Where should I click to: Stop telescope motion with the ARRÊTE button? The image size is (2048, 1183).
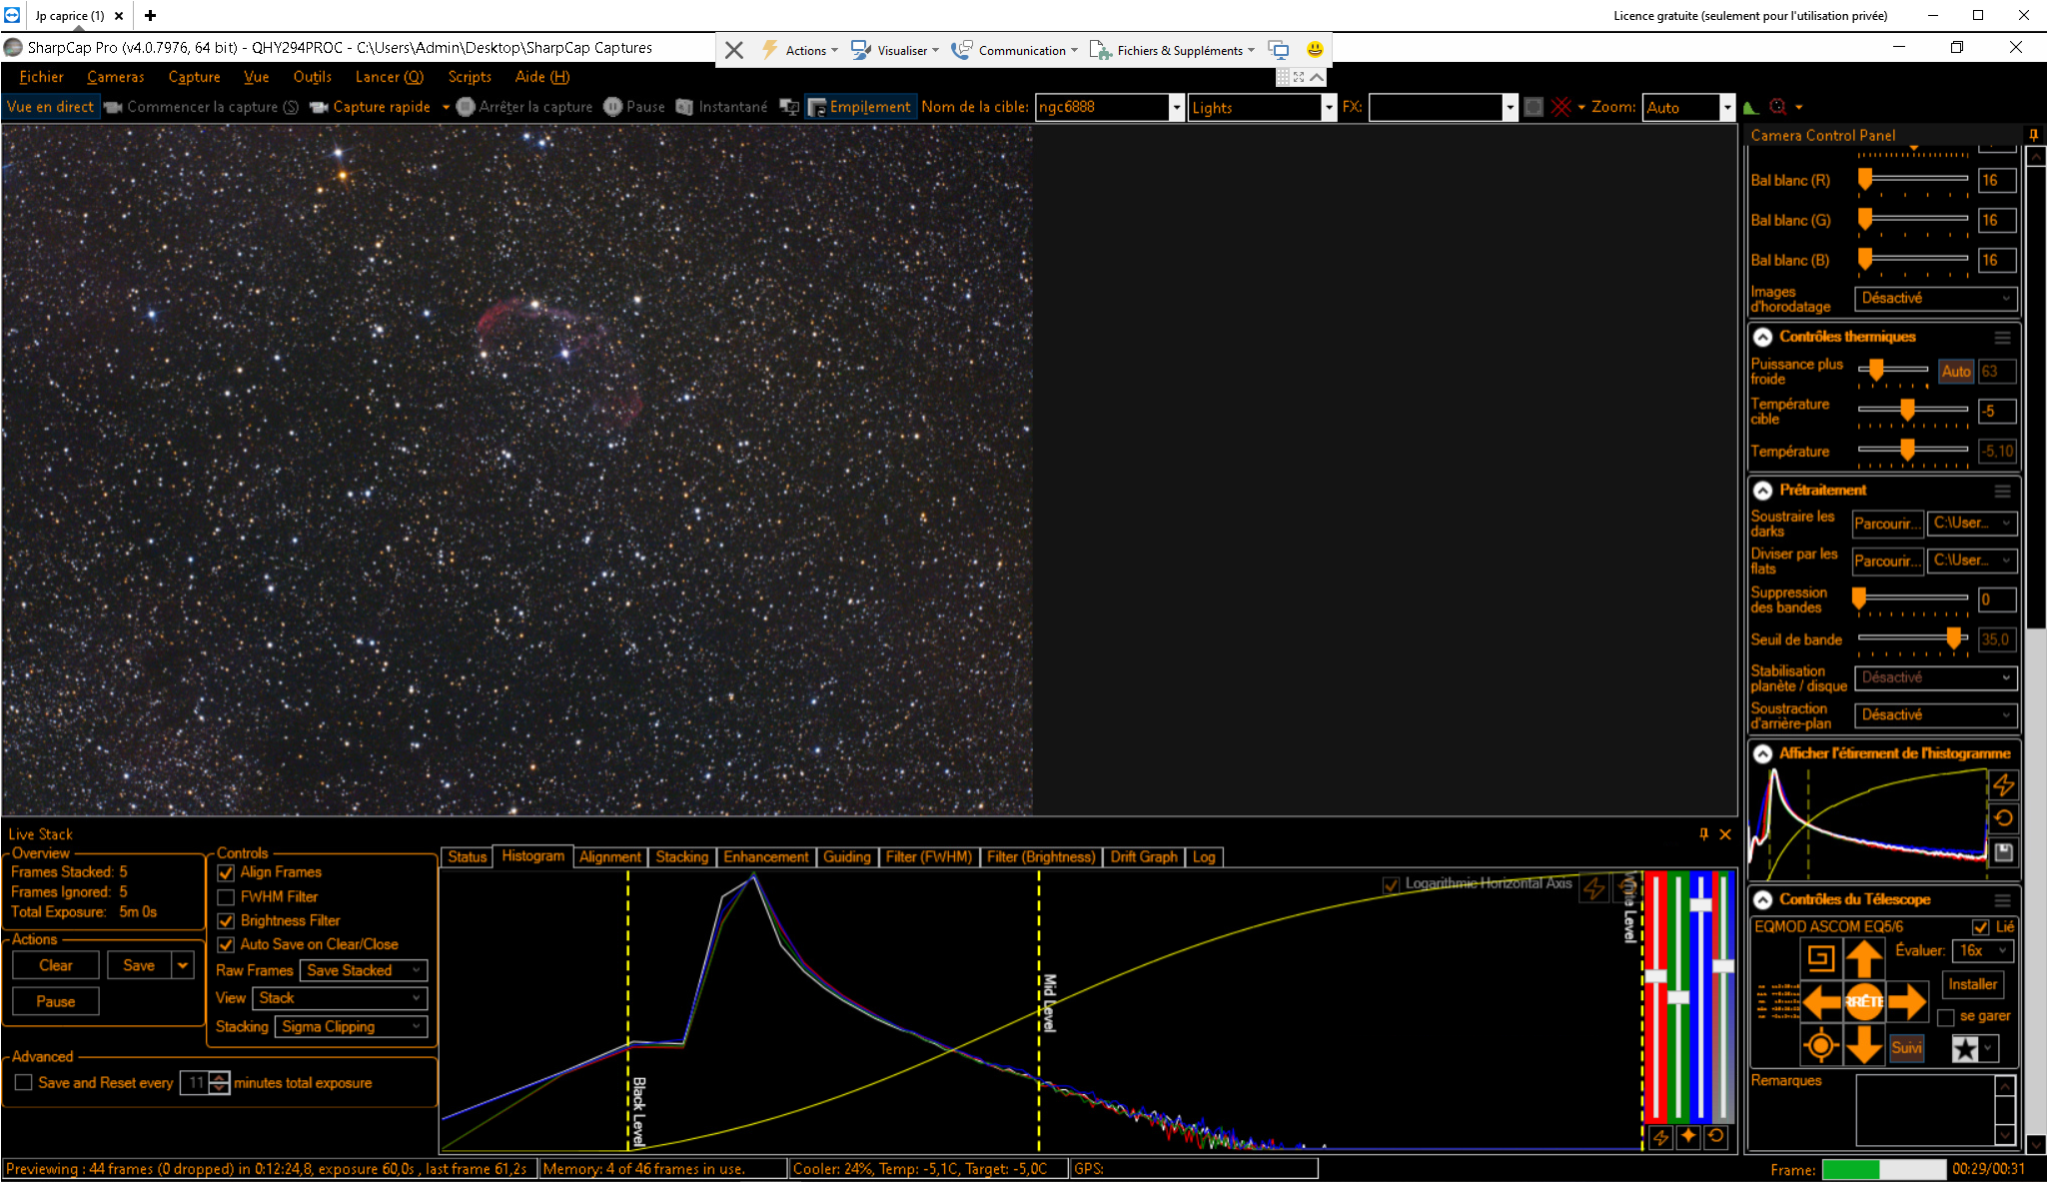[x=1864, y=1001]
